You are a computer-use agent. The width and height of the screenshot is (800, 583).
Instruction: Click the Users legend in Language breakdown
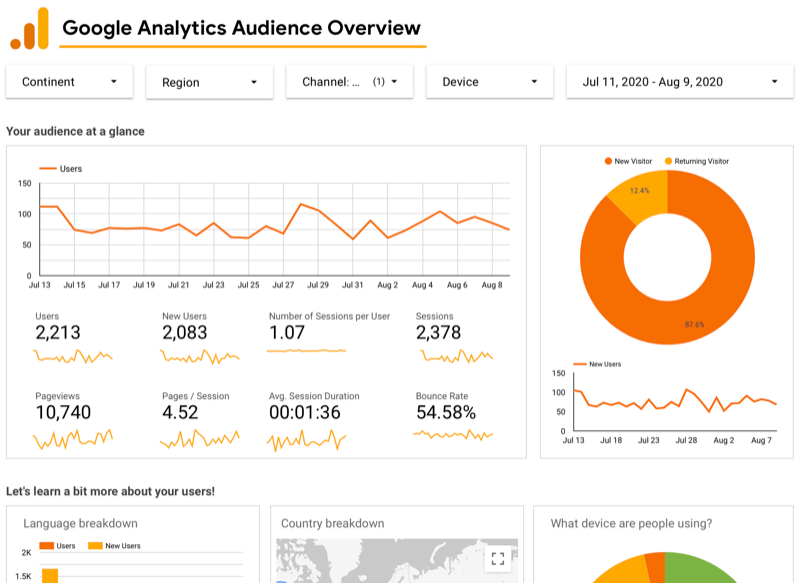pyautogui.click(x=57, y=546)
